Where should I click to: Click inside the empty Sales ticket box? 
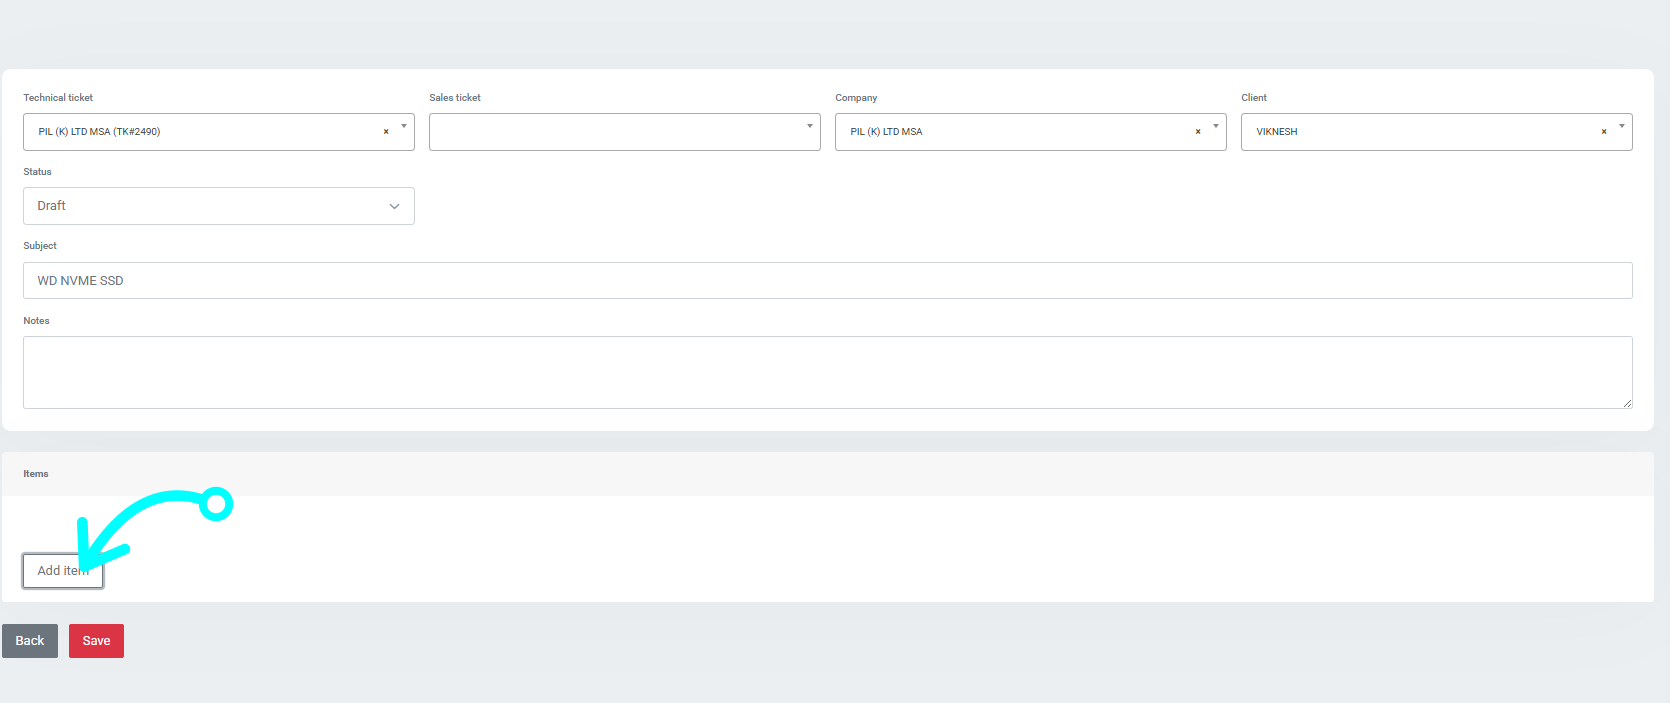(615, 132)
